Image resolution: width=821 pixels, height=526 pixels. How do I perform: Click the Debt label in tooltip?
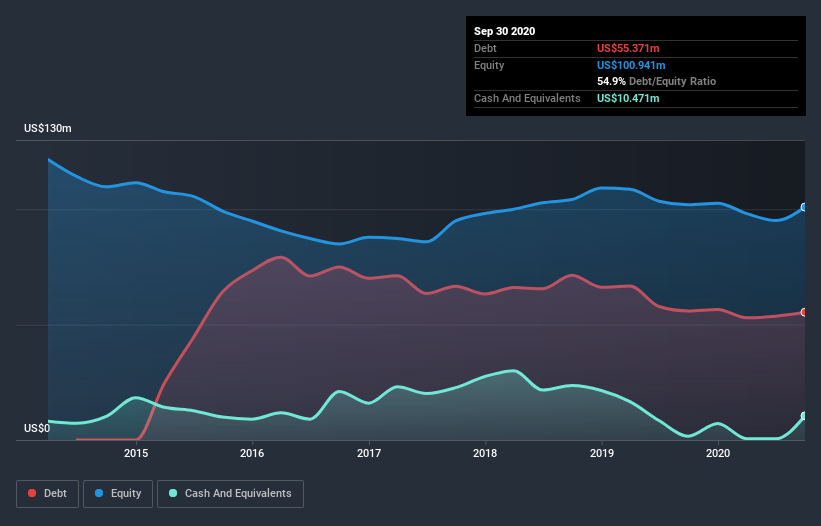point(485,48)
